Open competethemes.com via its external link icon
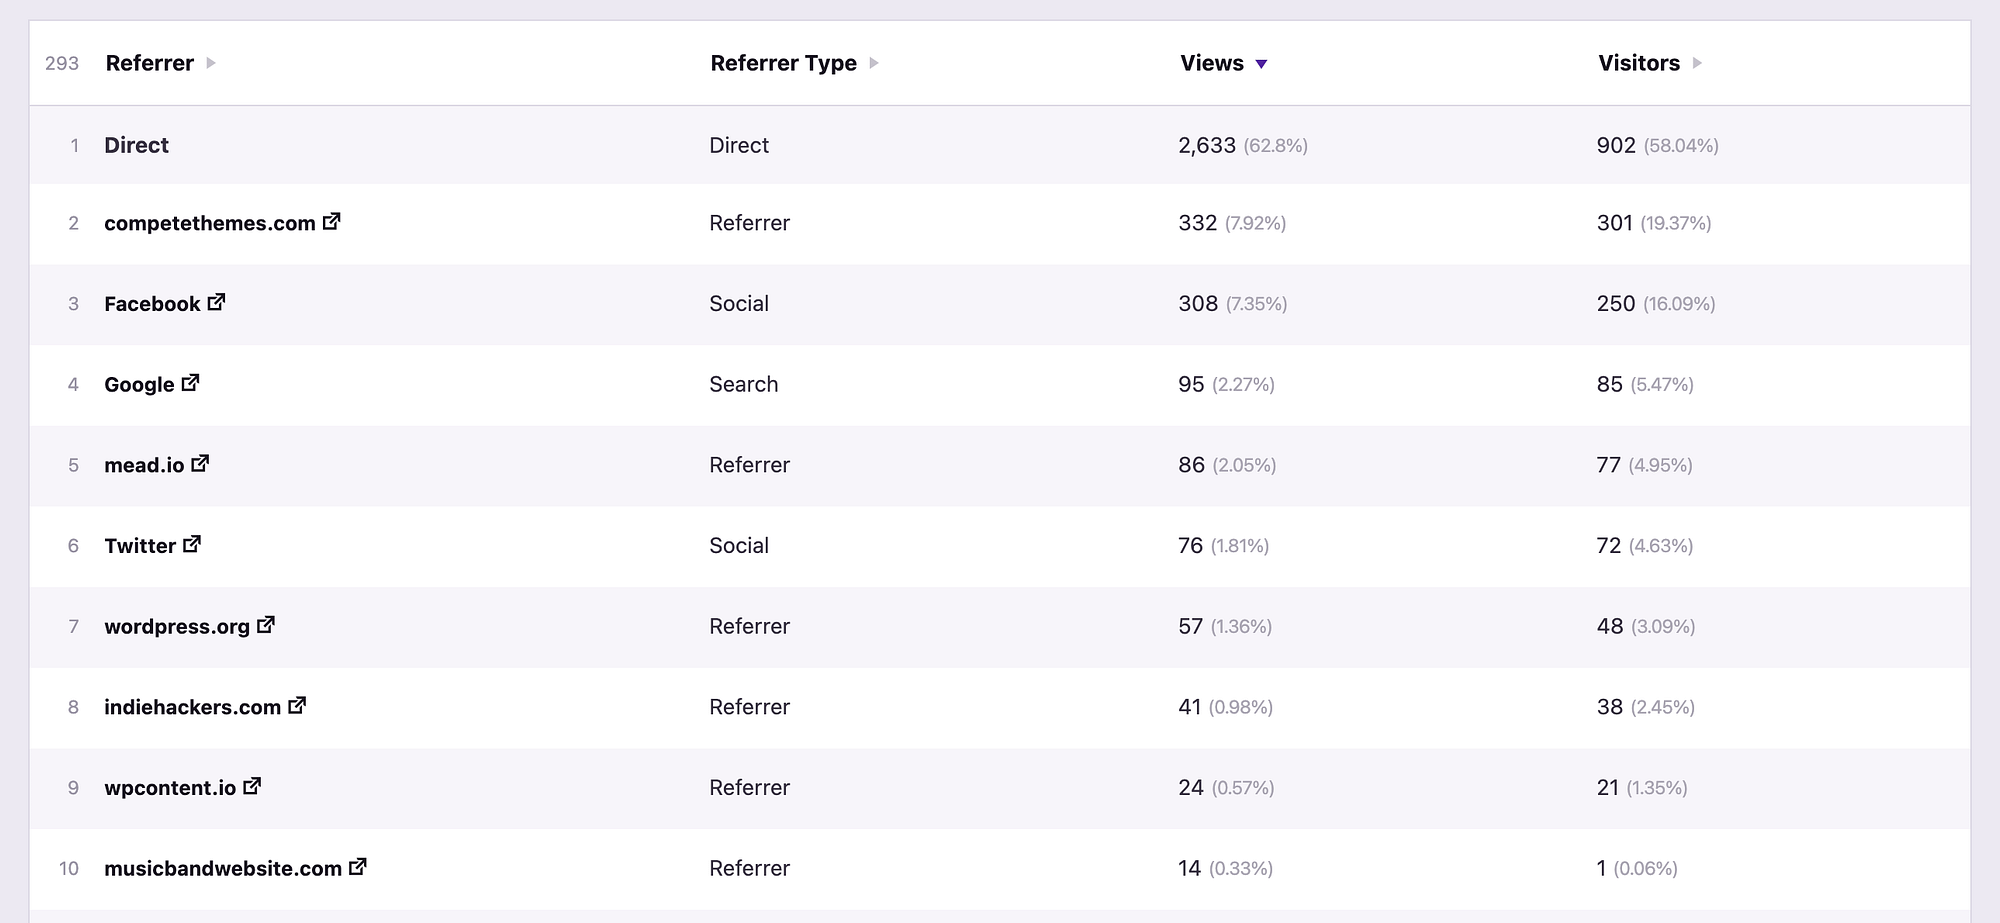This screenshot has height=923, width=2000. coord(331,223)
